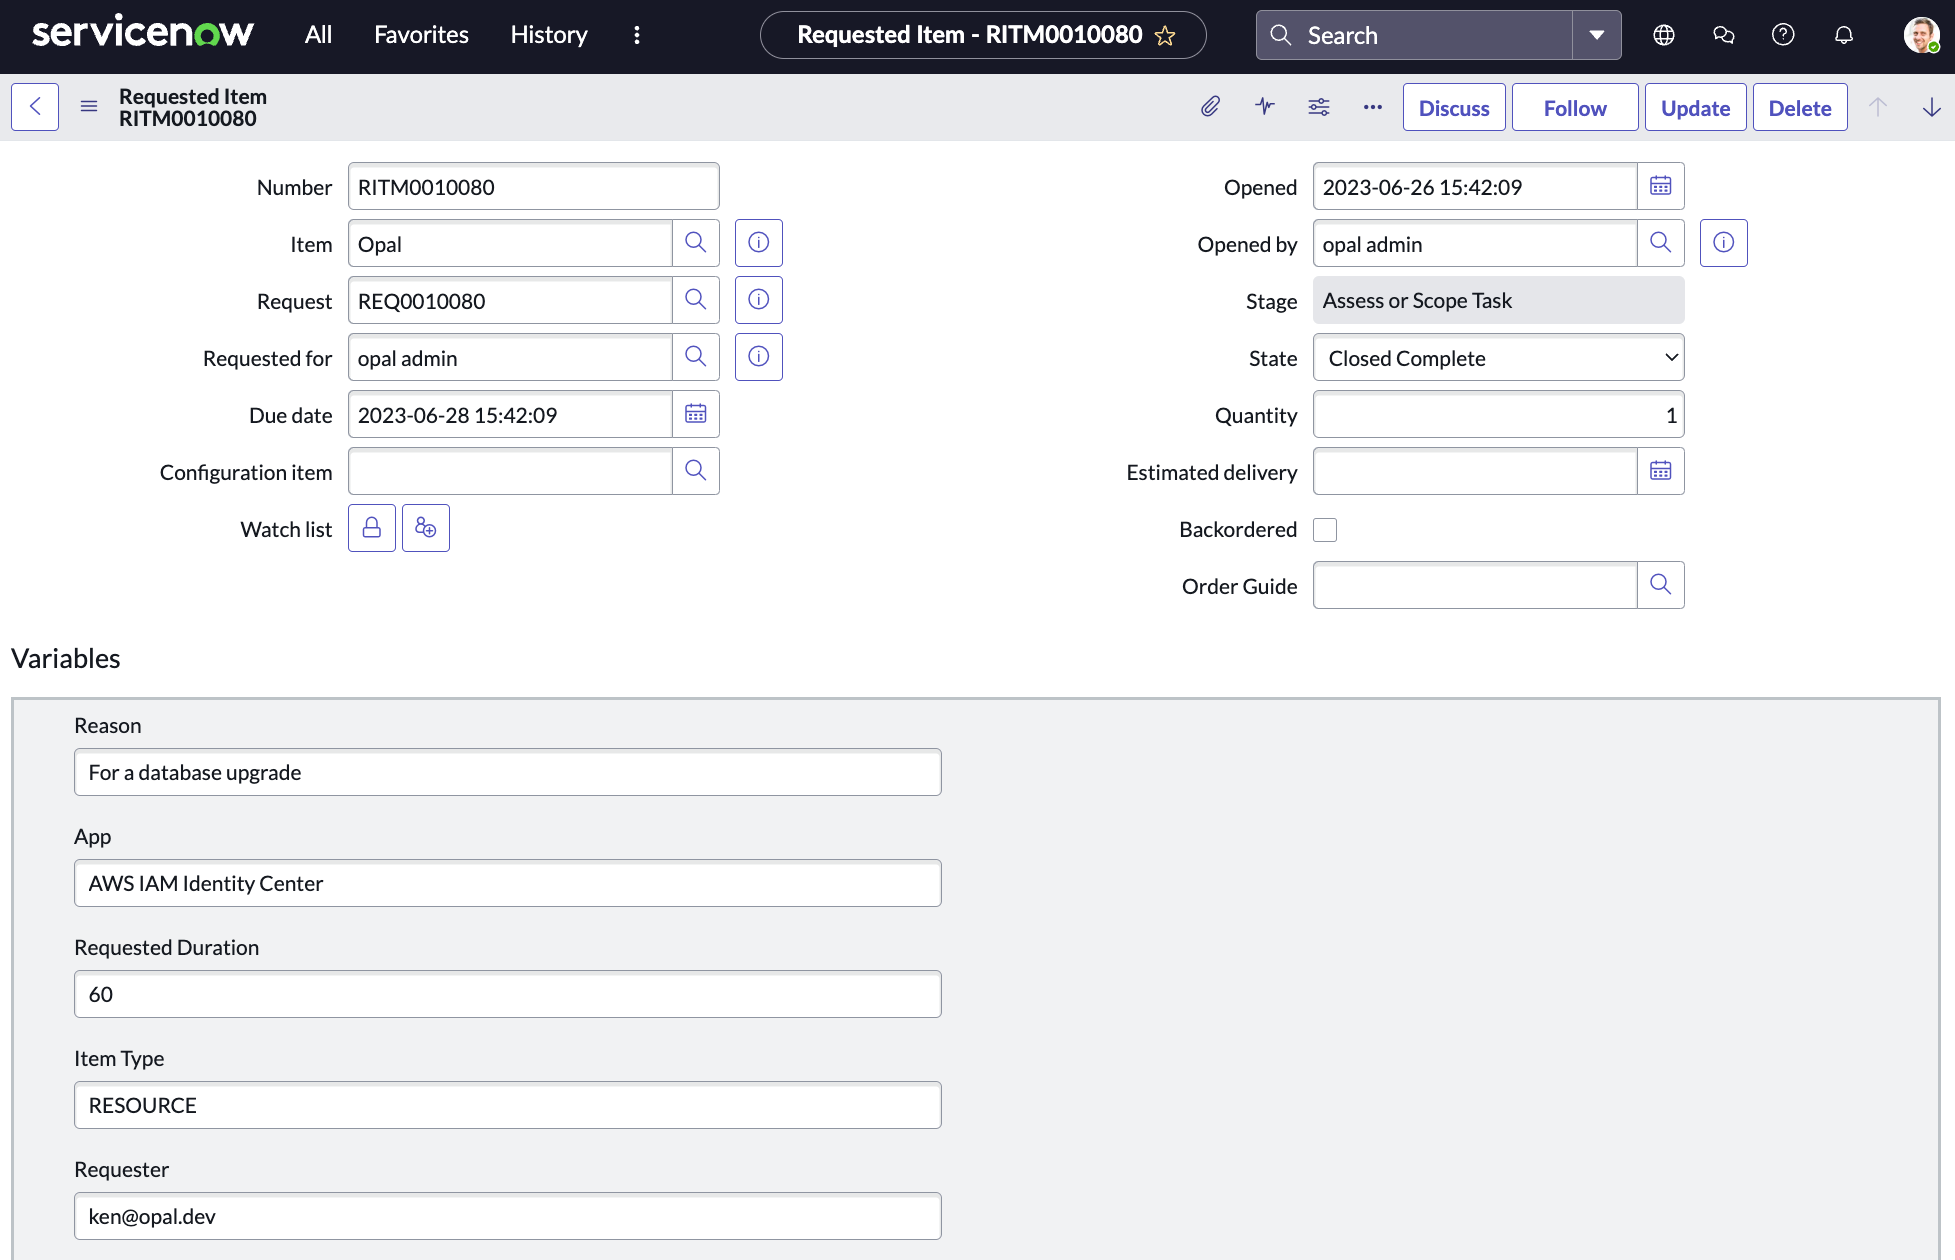This screenshot has height=1260, width=1955.
Task: Toggle the Backordered checkbox
Action: tap(1325, 530)
